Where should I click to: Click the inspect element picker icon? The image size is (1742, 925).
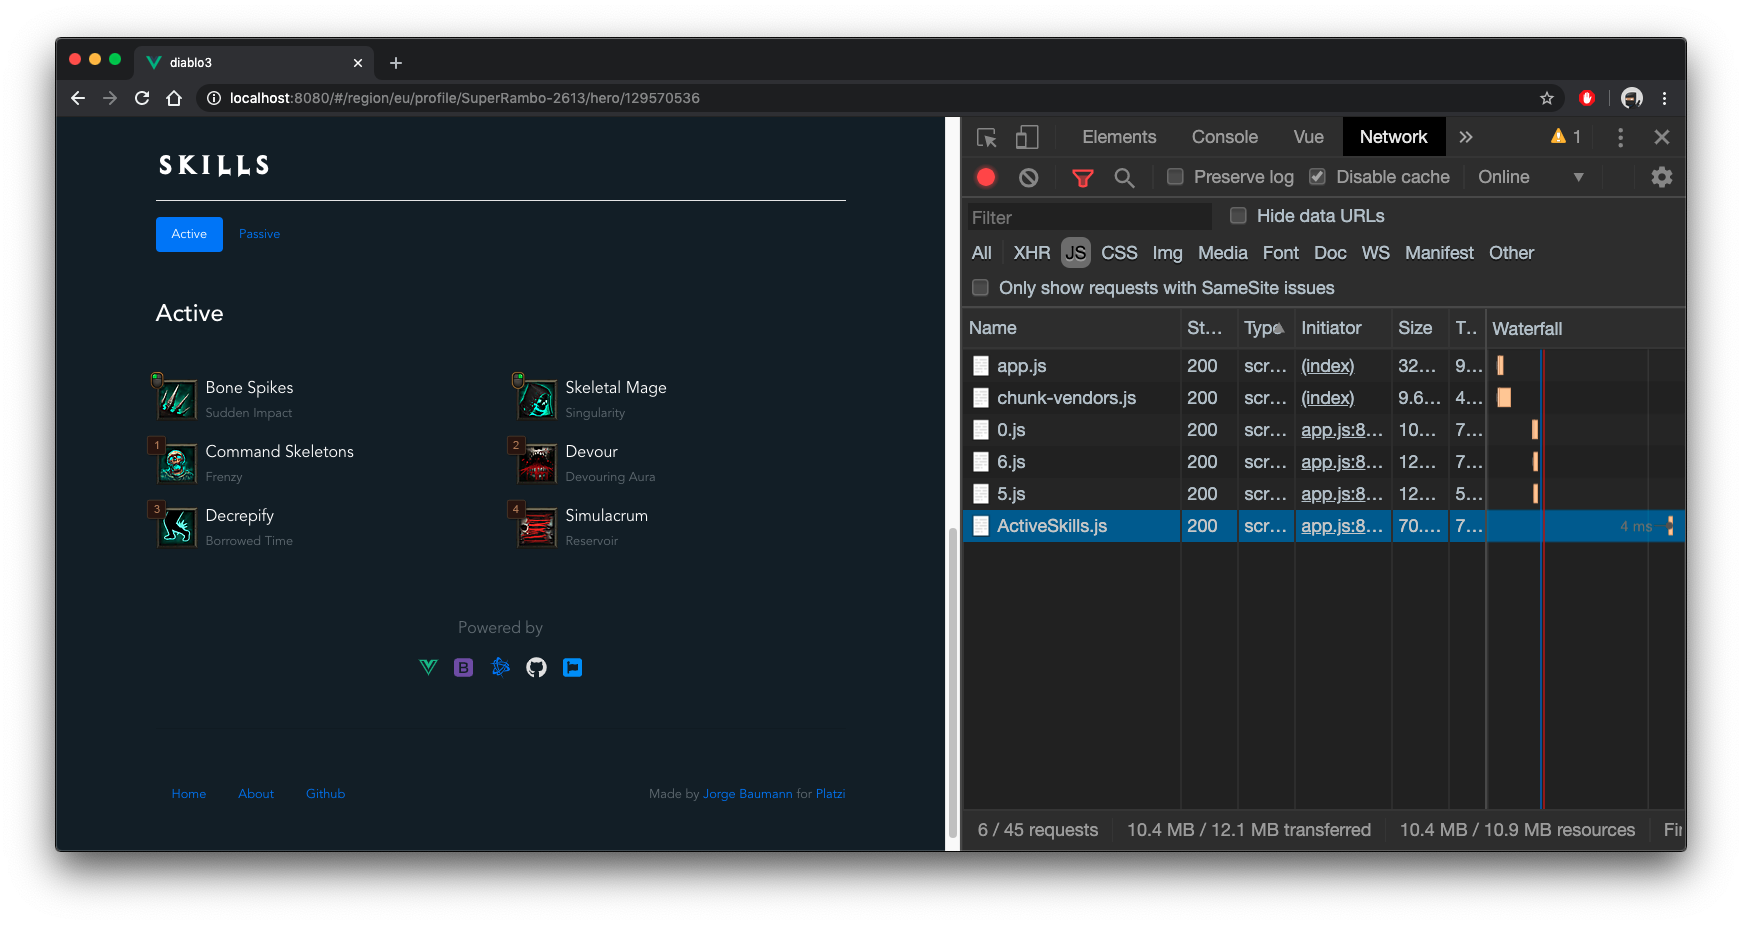987,137
